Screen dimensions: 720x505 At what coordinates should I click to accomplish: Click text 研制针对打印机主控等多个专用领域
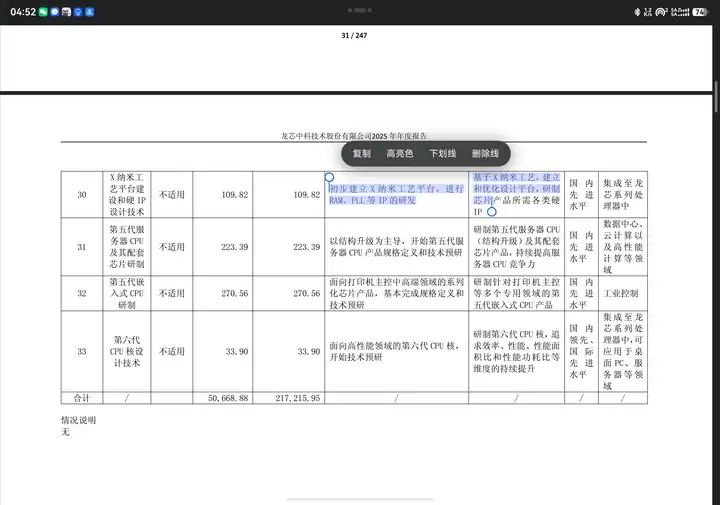pos(517,287)
